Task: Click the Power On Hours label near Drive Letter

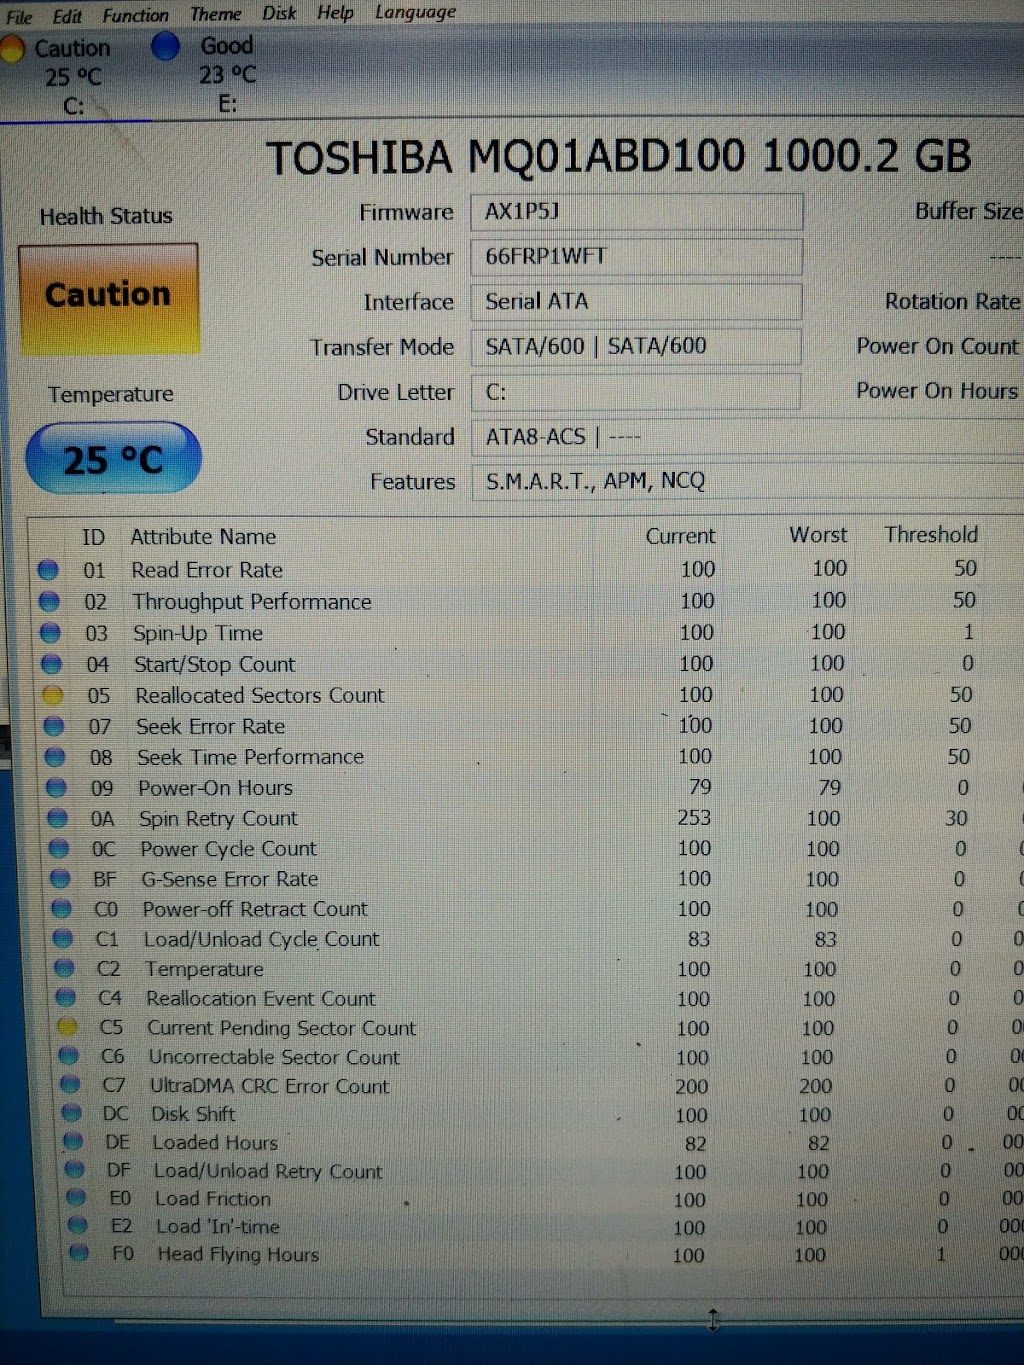Action: (x=937, y=391)
